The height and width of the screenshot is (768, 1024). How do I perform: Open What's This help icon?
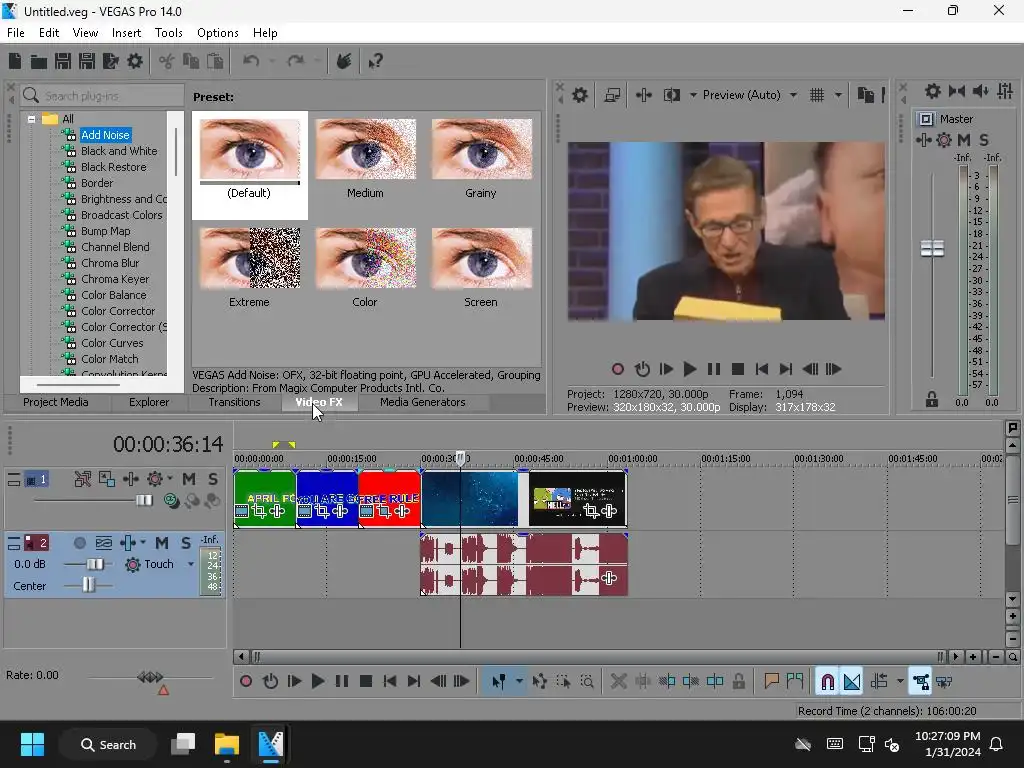click(376, 61)
